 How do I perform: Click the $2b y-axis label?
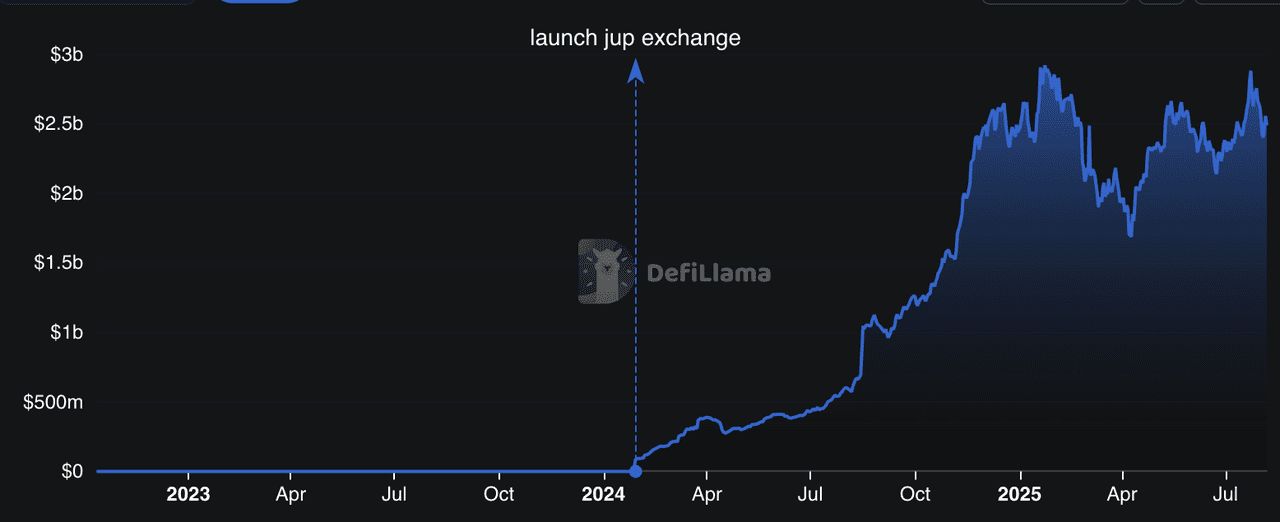tap(66, 193)
